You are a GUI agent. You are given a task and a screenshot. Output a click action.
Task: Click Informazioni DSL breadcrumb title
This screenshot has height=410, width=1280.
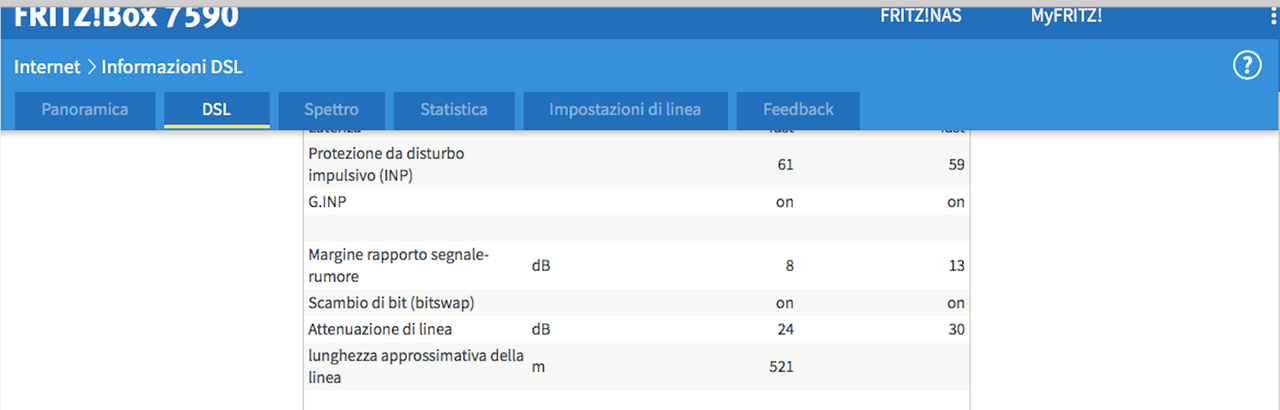pos(171,68)
